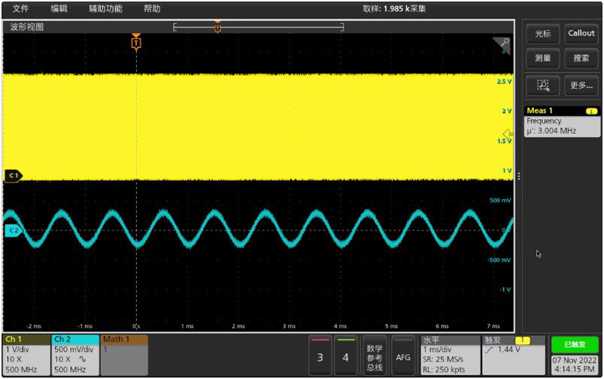Open the 文件 menu
The width and height of the screenshot is (604, 379).
coord(20,8)
